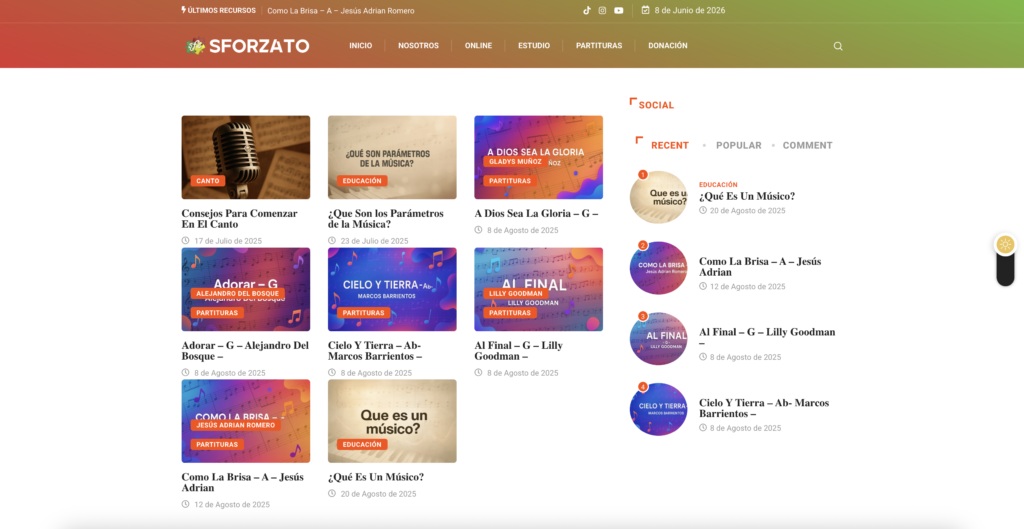Open the Partituras menu item

[599, 46]
